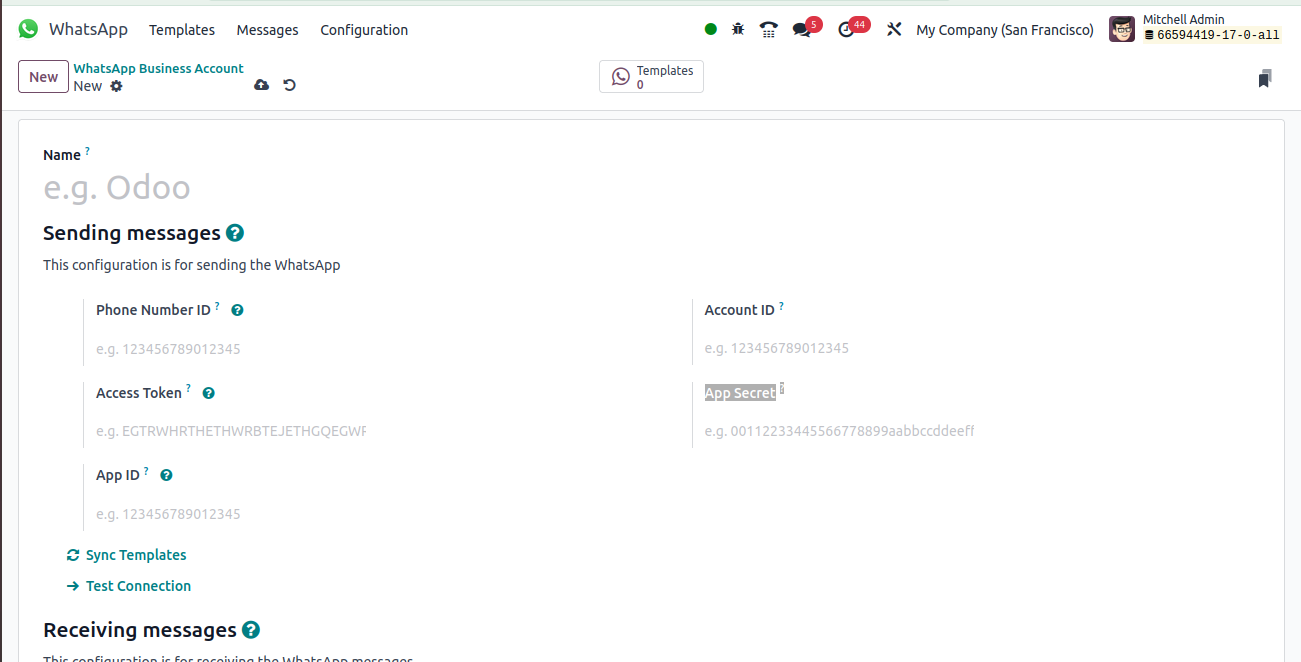This screenshot has height=662, width=1301.
Task: Click help icon beside Receiving messages
Action: (x=251, y=630)
